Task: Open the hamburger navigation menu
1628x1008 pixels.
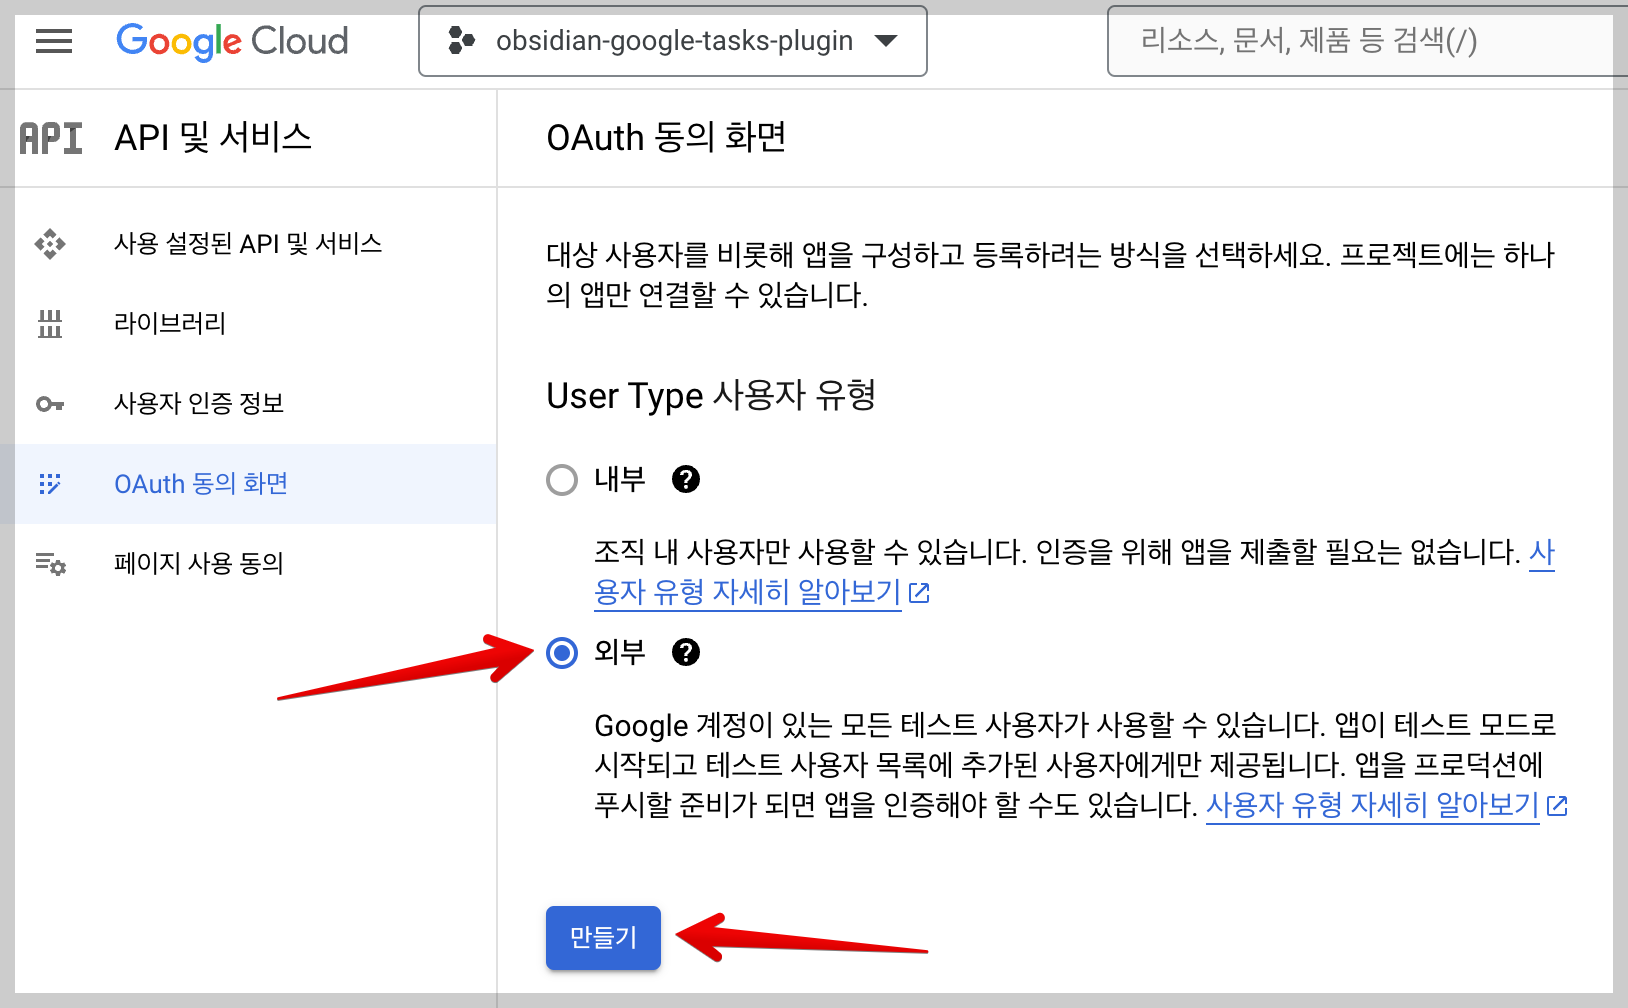Action: [53, 41]
